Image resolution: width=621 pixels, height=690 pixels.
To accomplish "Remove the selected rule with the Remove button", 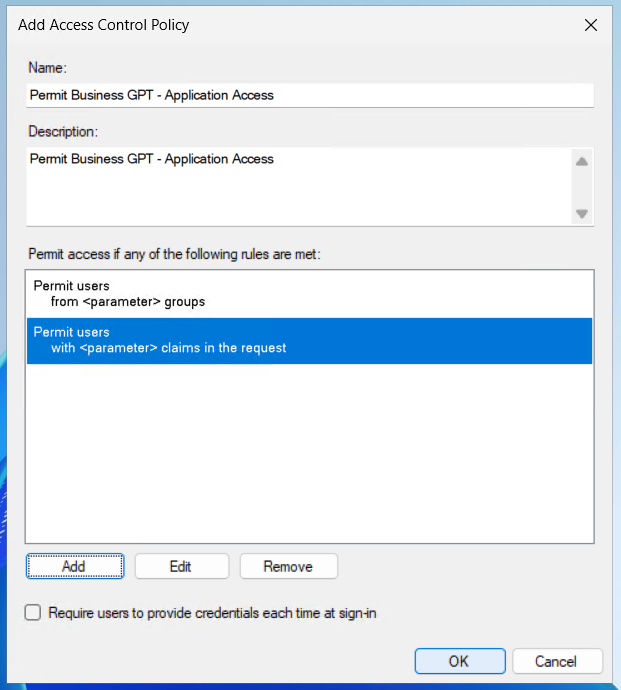I will pos(289,566).
